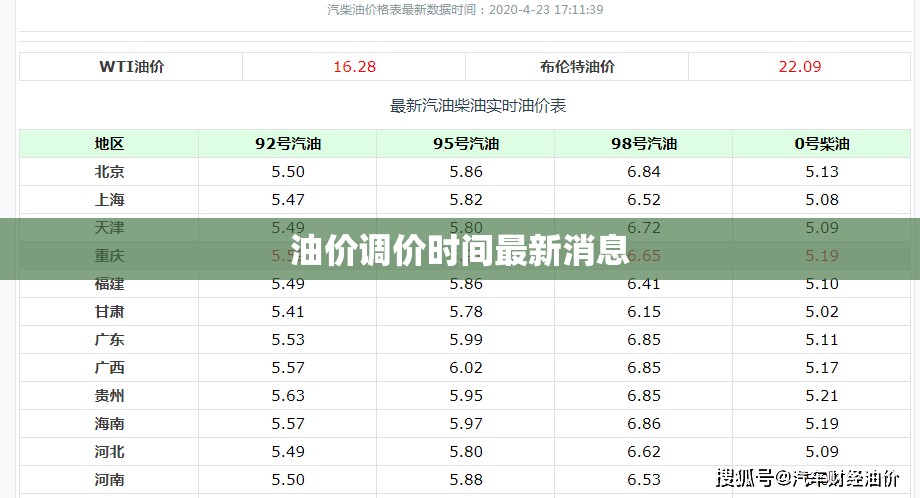920x498 pixels.
Task: Click the 河南 region cell
Action: (x=109, y=480)
